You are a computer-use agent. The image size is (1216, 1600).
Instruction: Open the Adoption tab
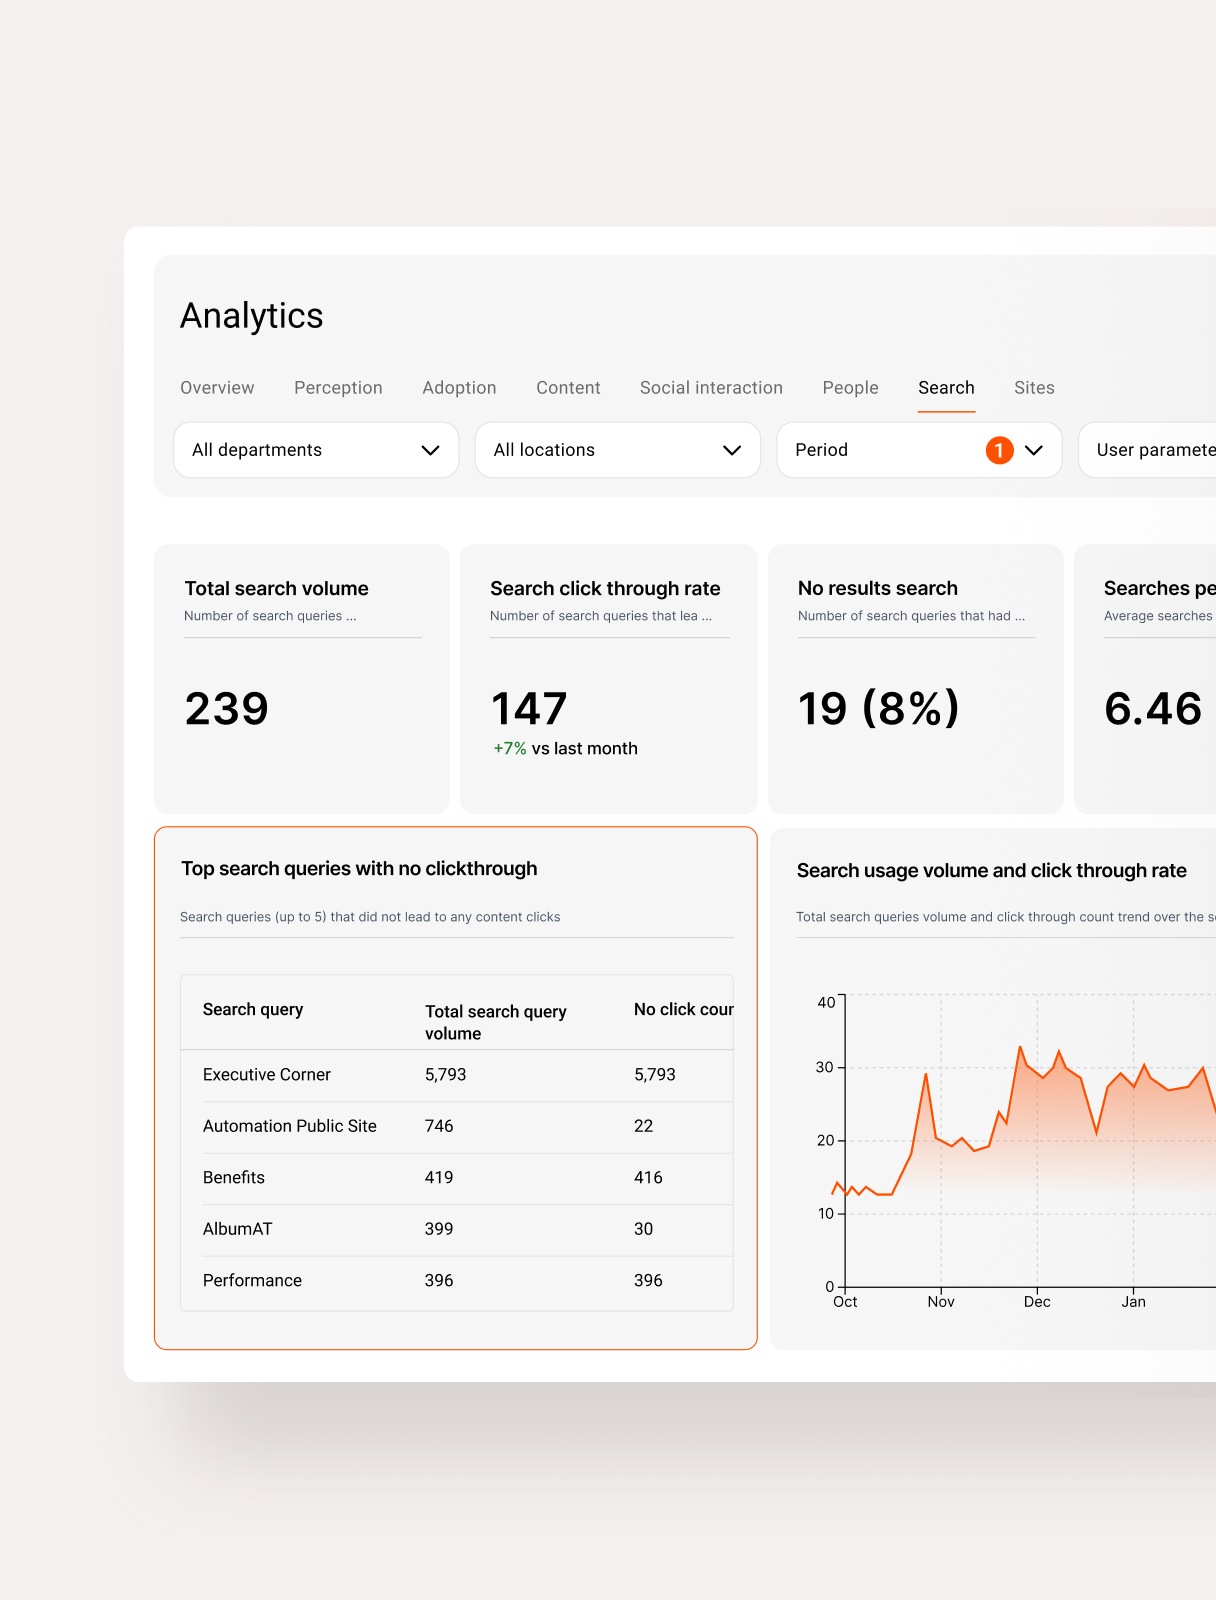[x=459, y=388]
